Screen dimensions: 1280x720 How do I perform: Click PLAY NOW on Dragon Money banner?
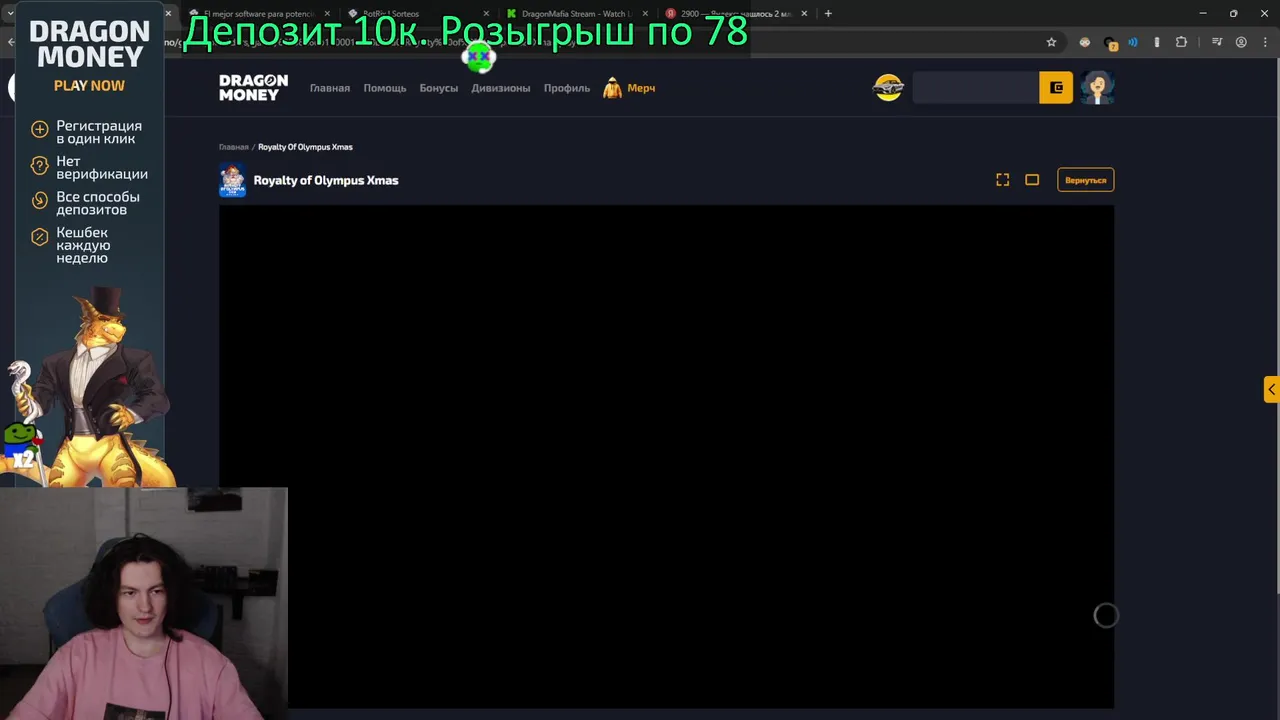click(x=89, y=86)
